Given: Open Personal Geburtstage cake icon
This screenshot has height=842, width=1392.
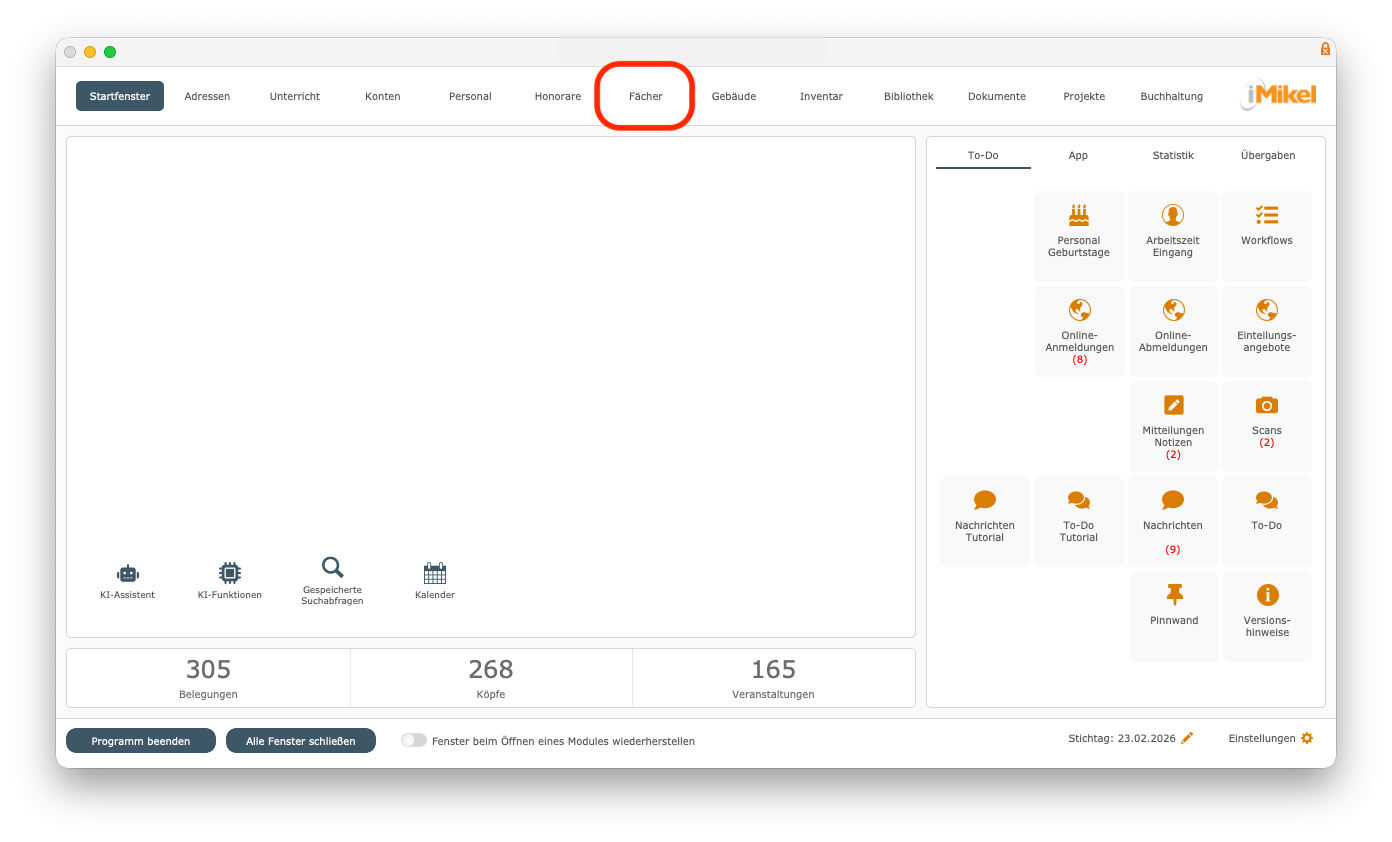Looking at the screenshot, I should pos(1079,215).
